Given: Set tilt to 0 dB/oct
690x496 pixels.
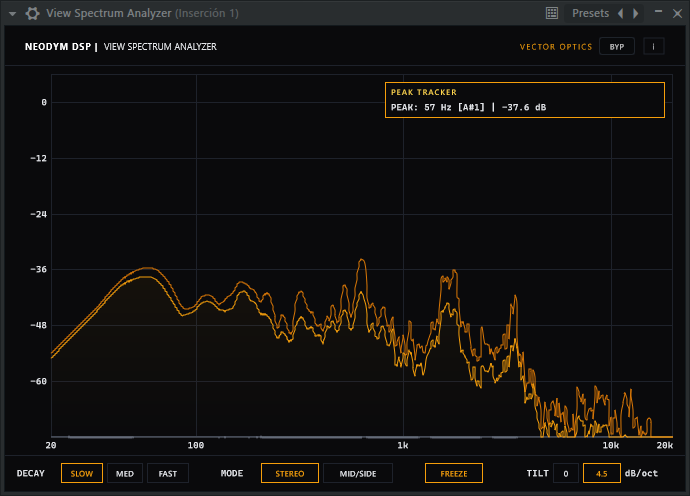Looking at the screenshot, I should pos(566,474).
